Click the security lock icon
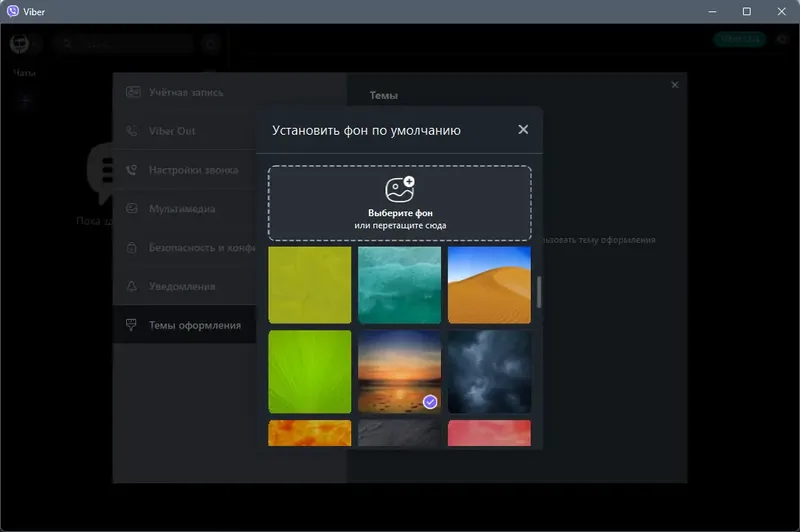The width and height of the screenshot is (800, 532). [132, 247]
